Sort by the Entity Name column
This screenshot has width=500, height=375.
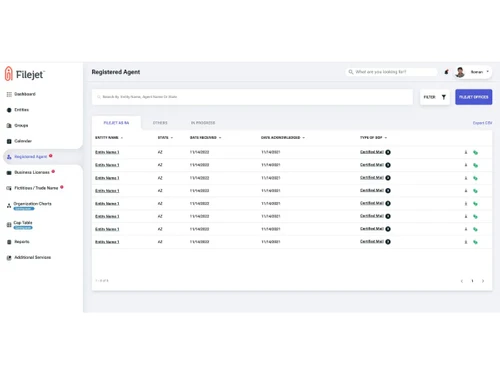[109, 138]
